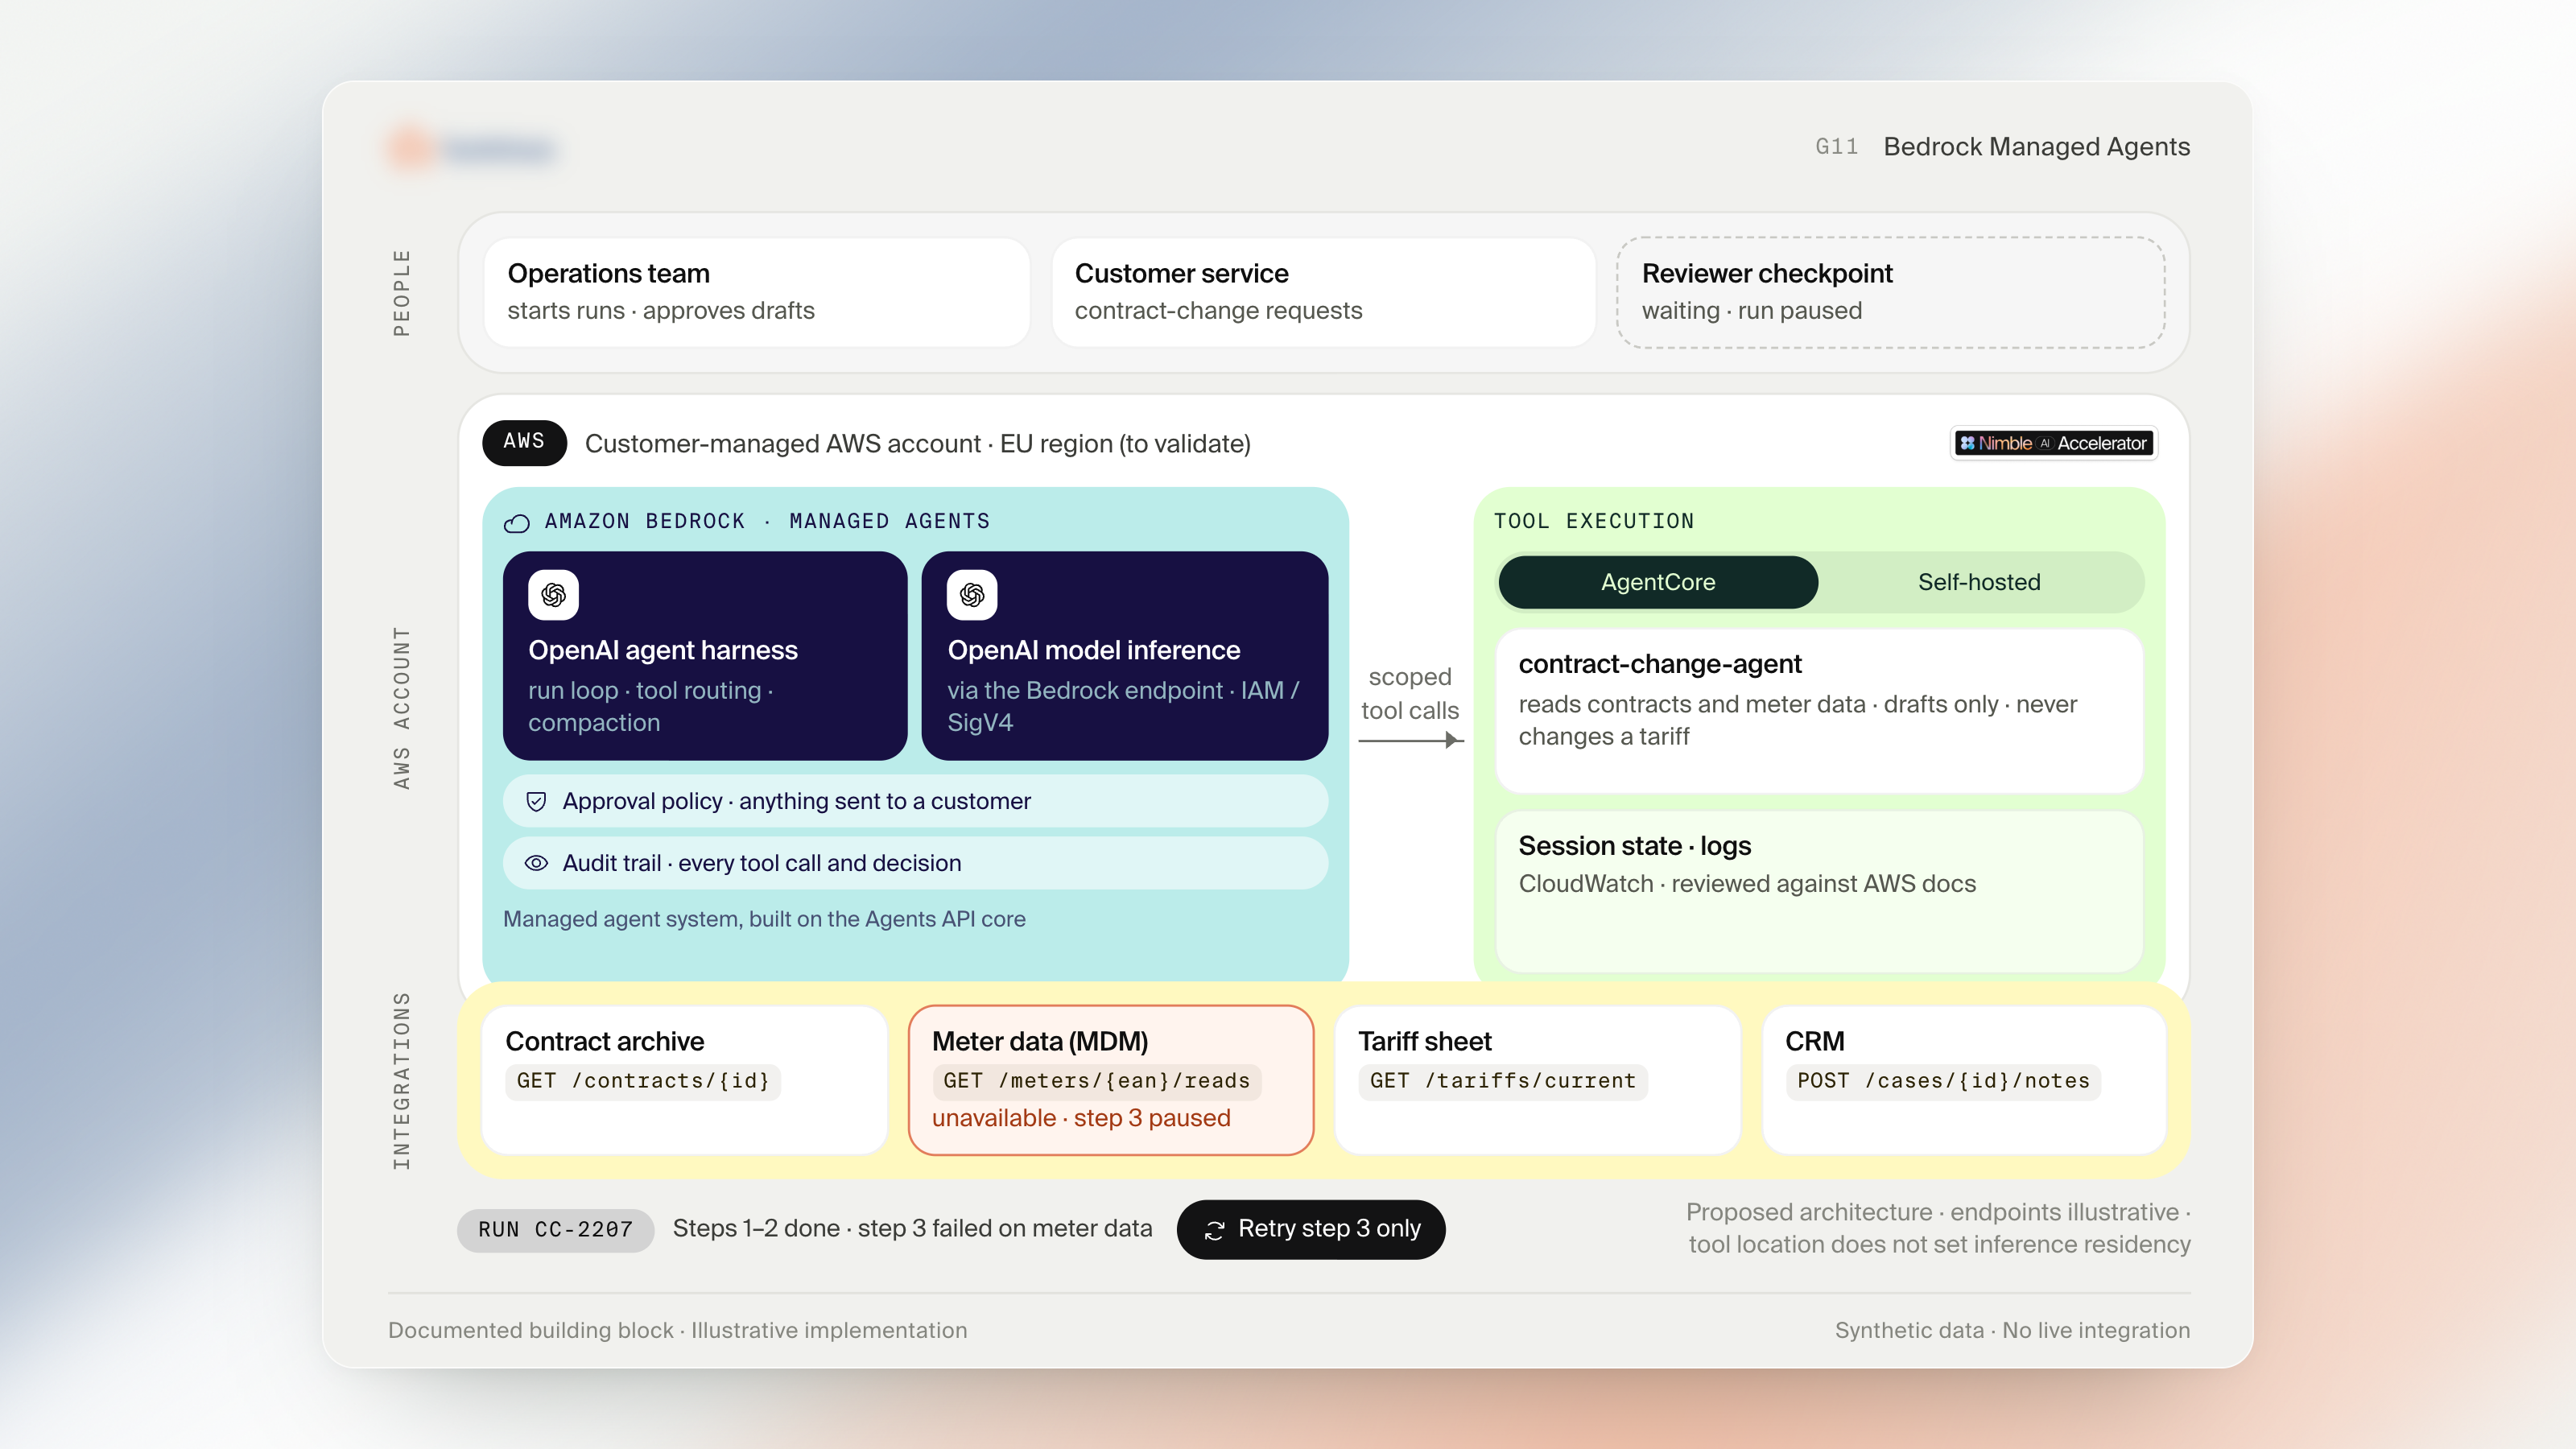Click the cloud icon beside Amazon Bedrock
This screenshot has width=2576, height=1449.
pos(517,523)
